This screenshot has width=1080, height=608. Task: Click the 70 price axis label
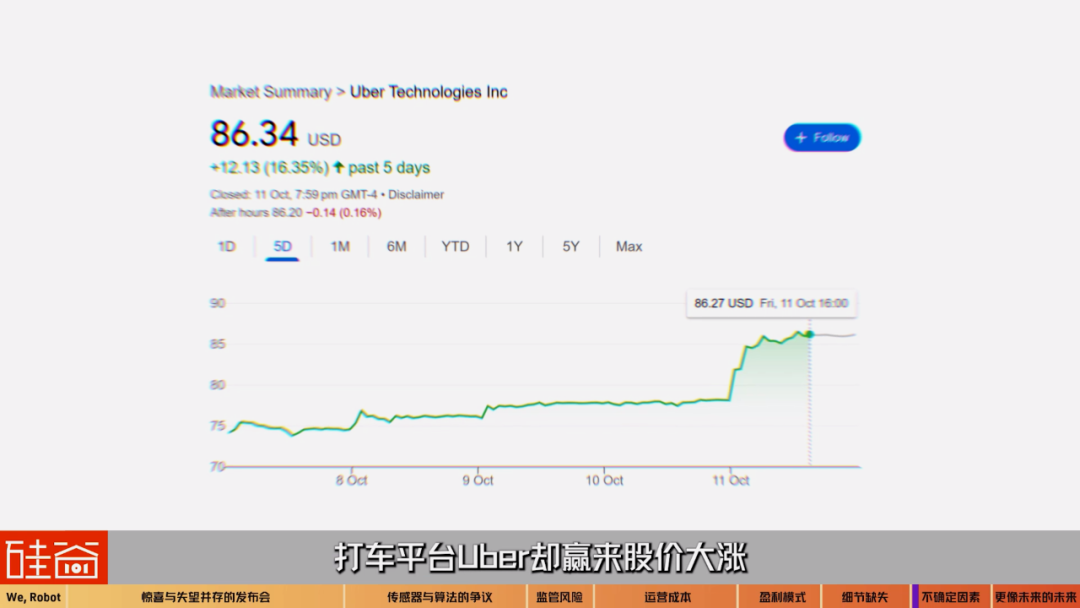pos(218,467)
